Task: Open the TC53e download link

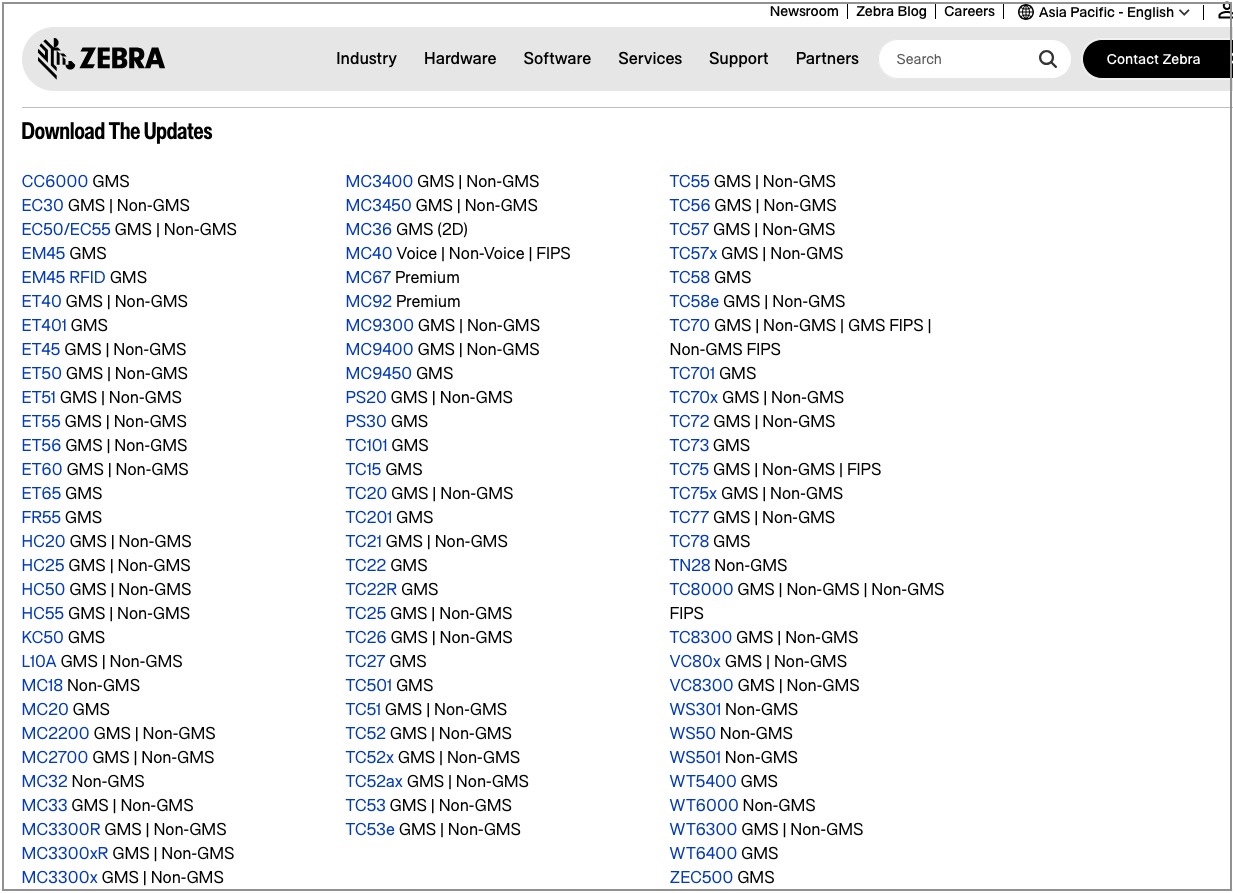Action: click(x=370, y=829)
